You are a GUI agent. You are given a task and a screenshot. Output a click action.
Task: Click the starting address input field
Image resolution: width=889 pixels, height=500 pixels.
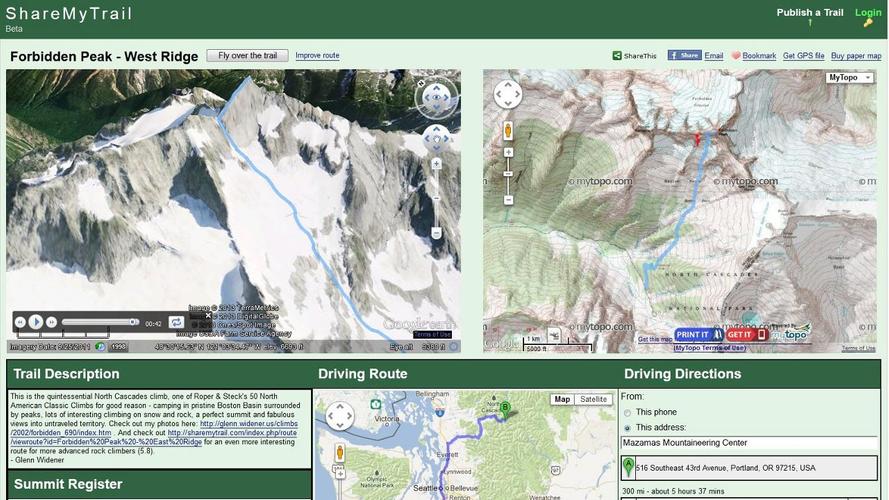tap(748, 443)
